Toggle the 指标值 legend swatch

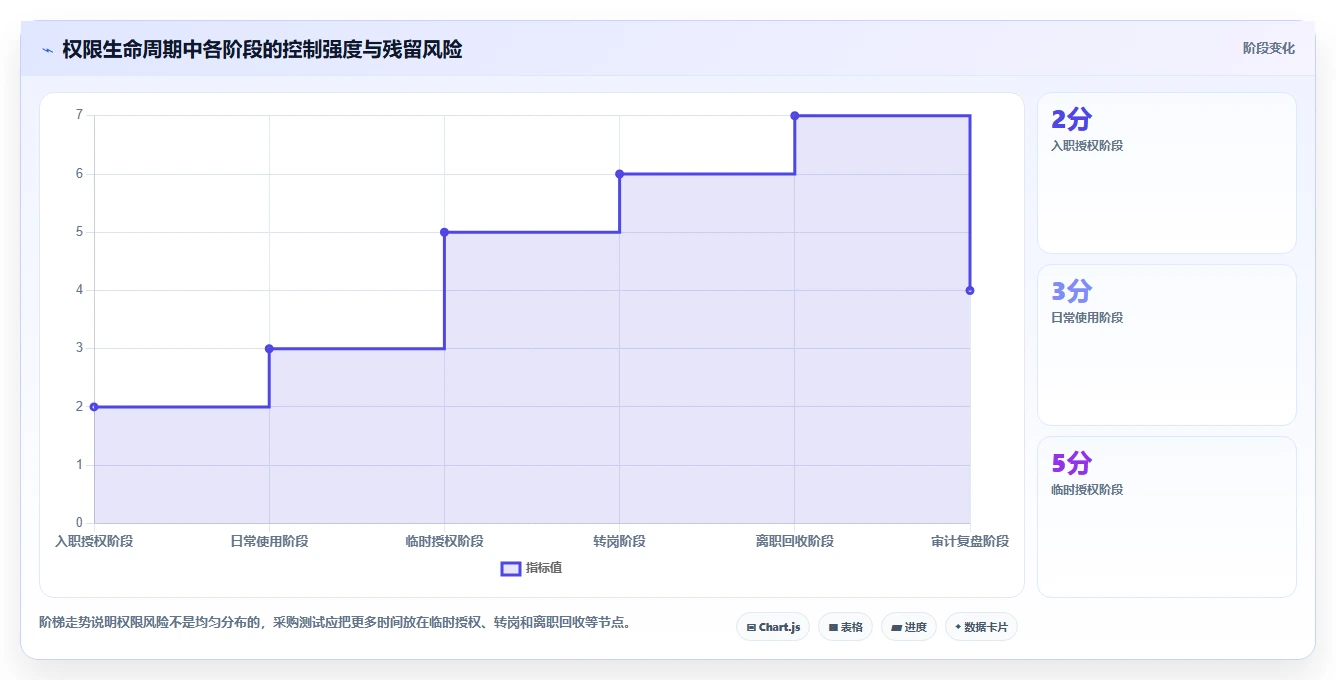(510, 568)
